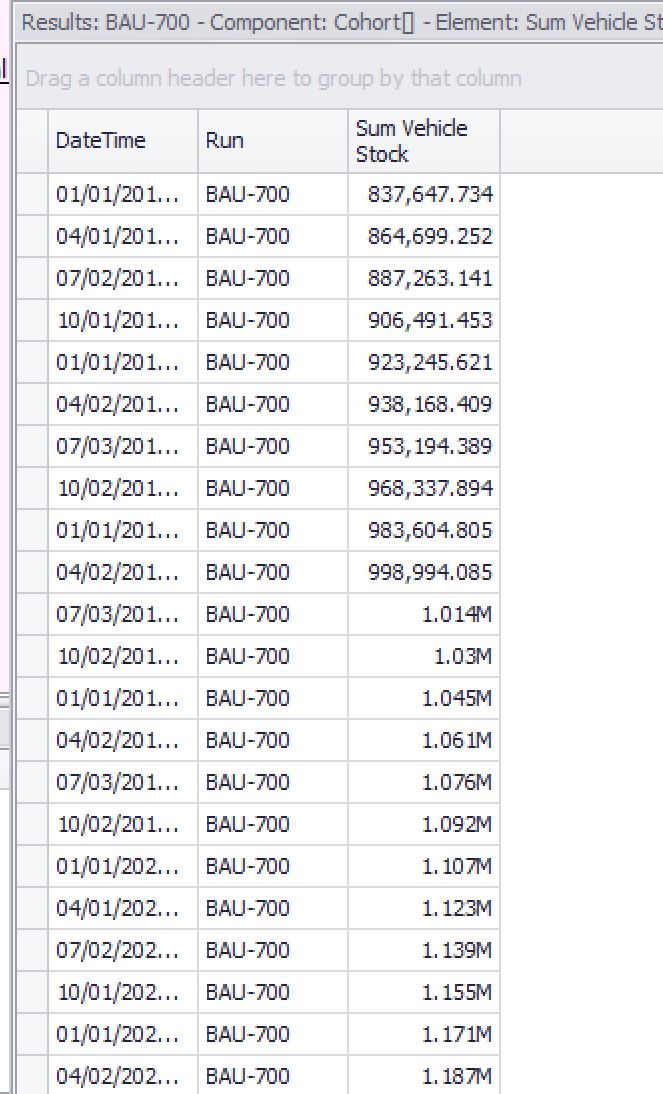Select row indicator for the 837,647.734 row

(32, 194)
